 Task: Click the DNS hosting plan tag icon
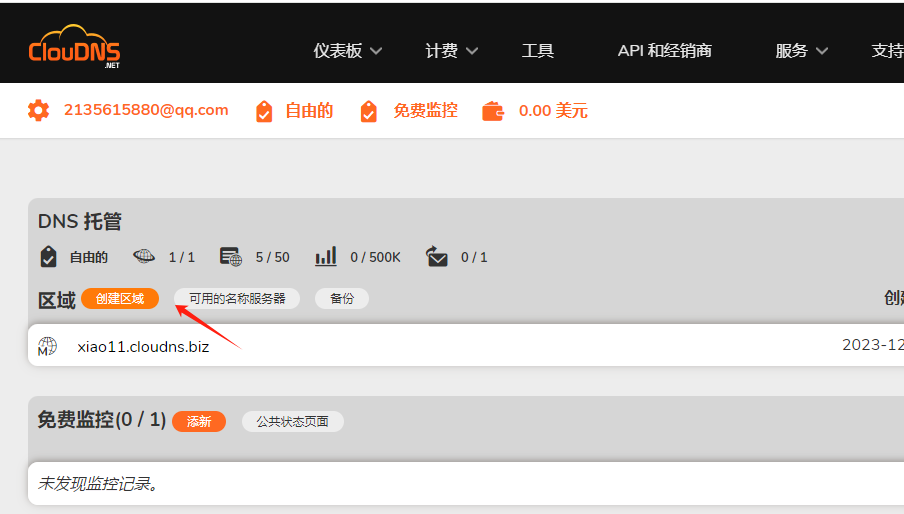click(48, 256)
